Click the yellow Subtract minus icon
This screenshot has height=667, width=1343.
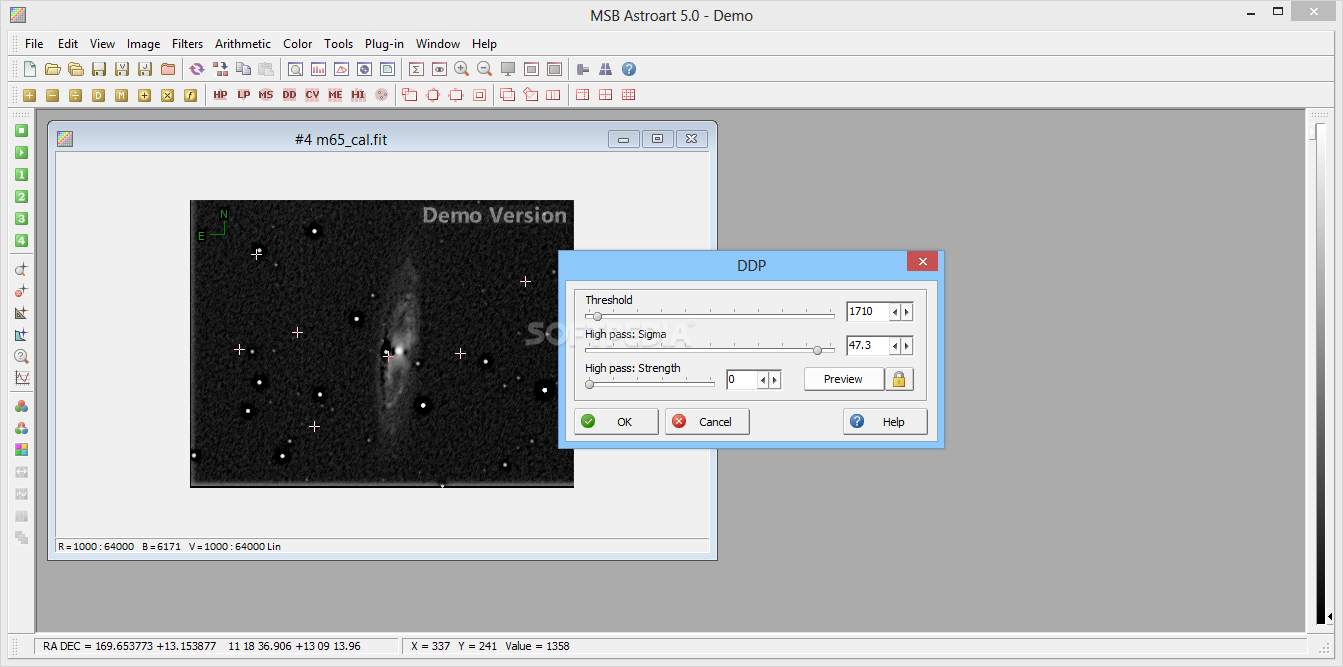point(52,95)
